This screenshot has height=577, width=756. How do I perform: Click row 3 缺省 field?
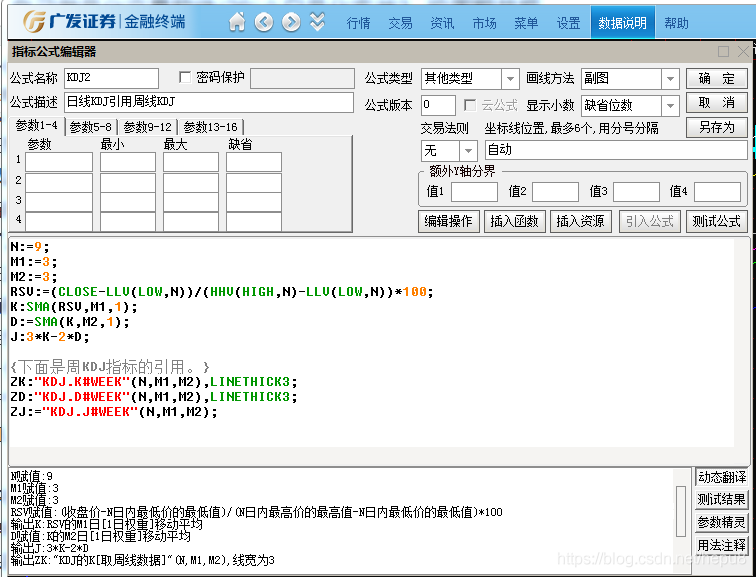point(254,202)
